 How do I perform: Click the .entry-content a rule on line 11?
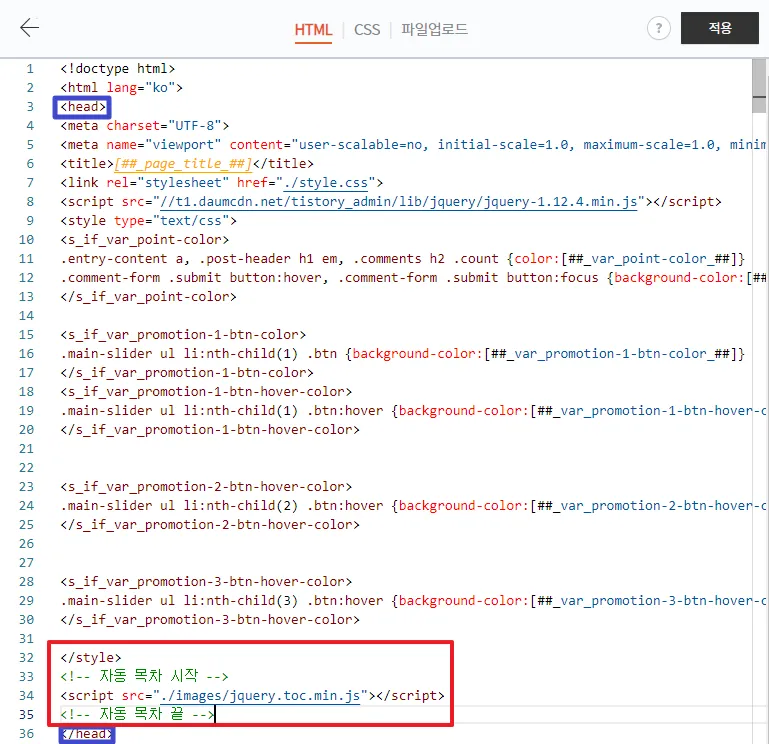click(x=403, y=259)
